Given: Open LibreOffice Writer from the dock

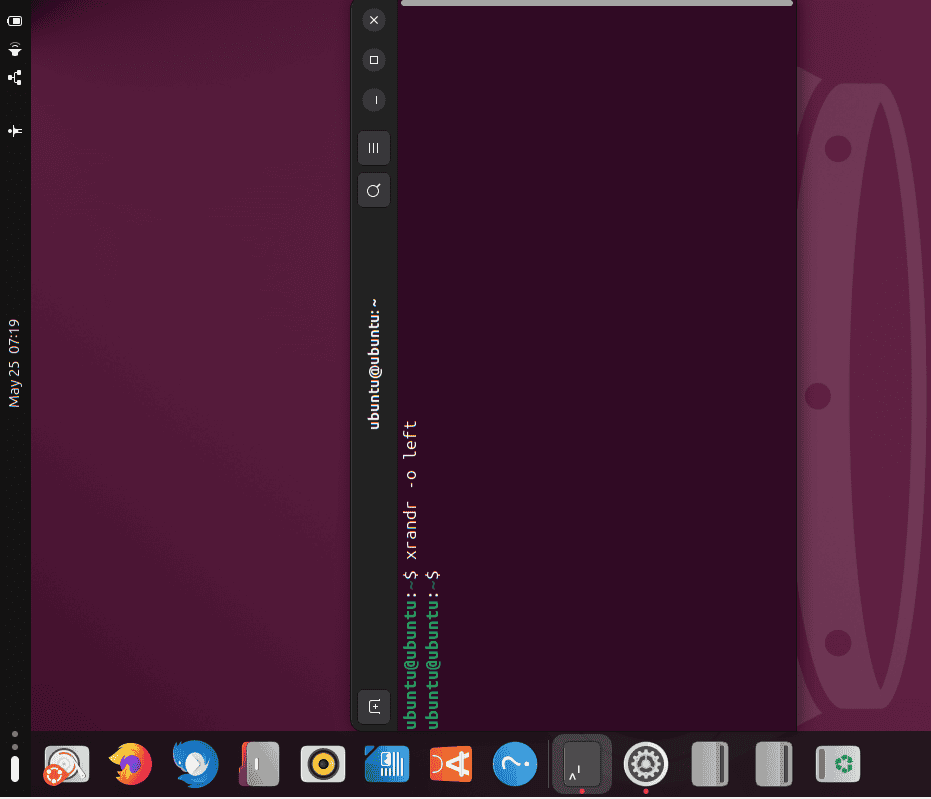Looking at the screenshot, I should (x=387, y=764).
